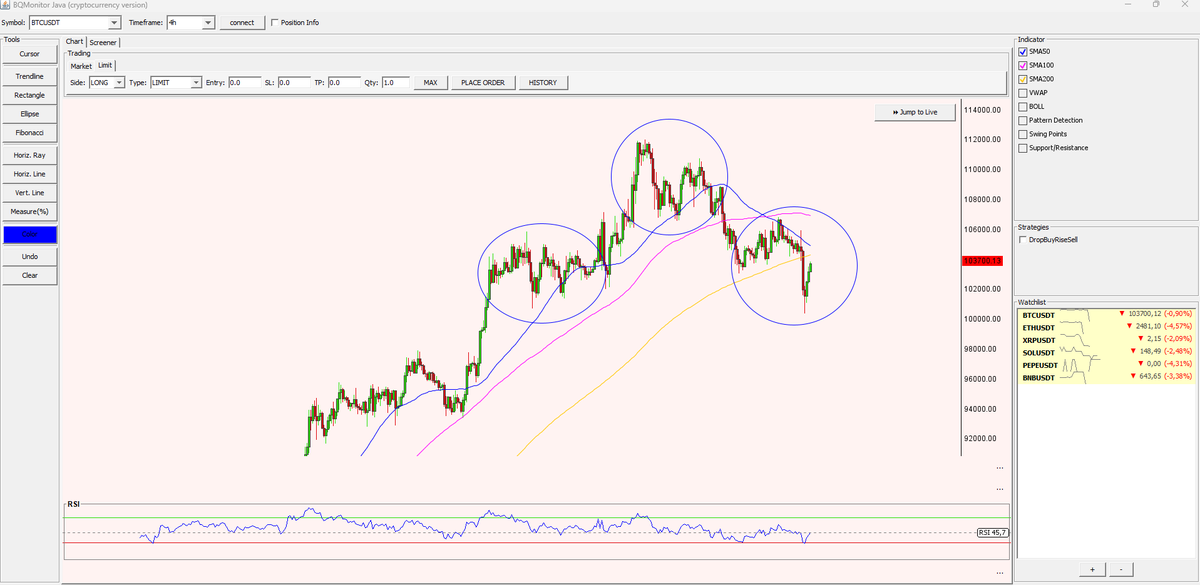Image resolution: width=1200 pixels, height=585 pixels.
Task: Select ETHUSDT in the watchlist
Action: (1106, 327)
